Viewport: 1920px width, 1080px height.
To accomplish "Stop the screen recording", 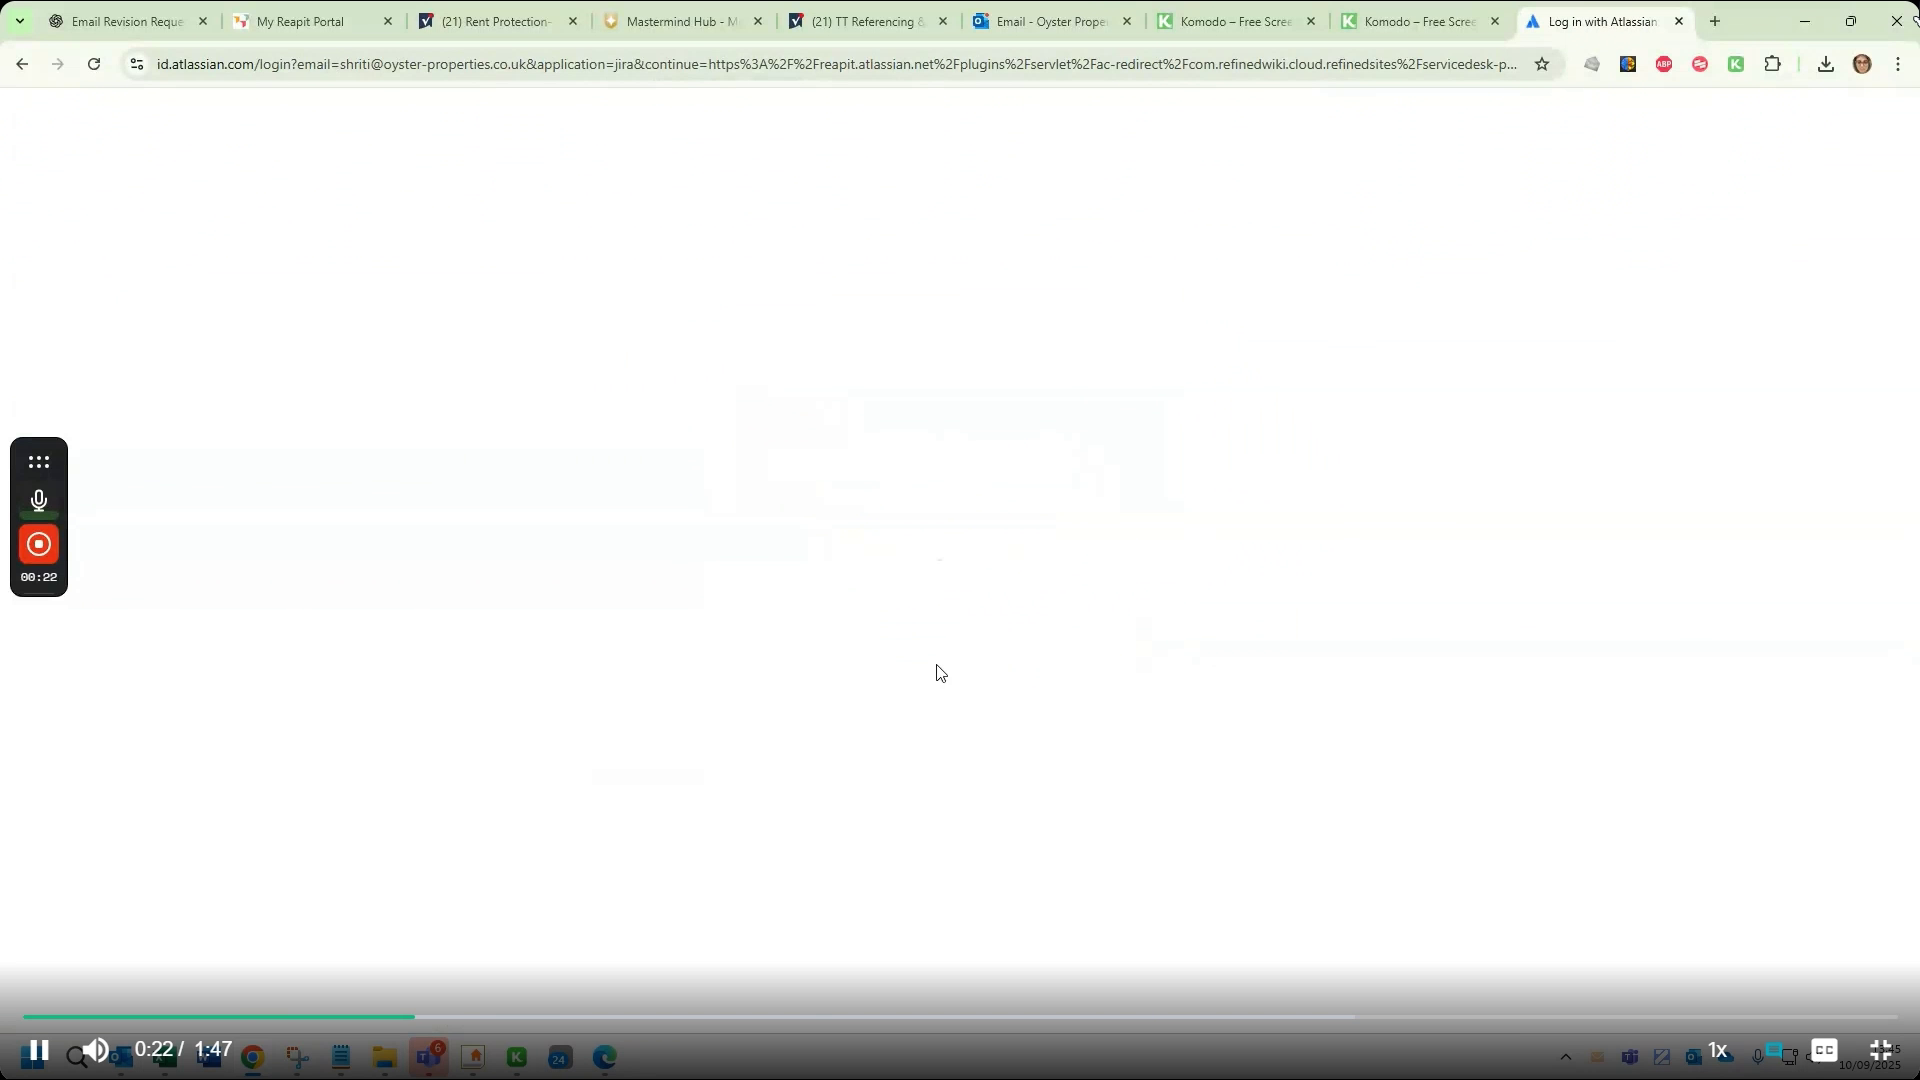I will [38, 544].
